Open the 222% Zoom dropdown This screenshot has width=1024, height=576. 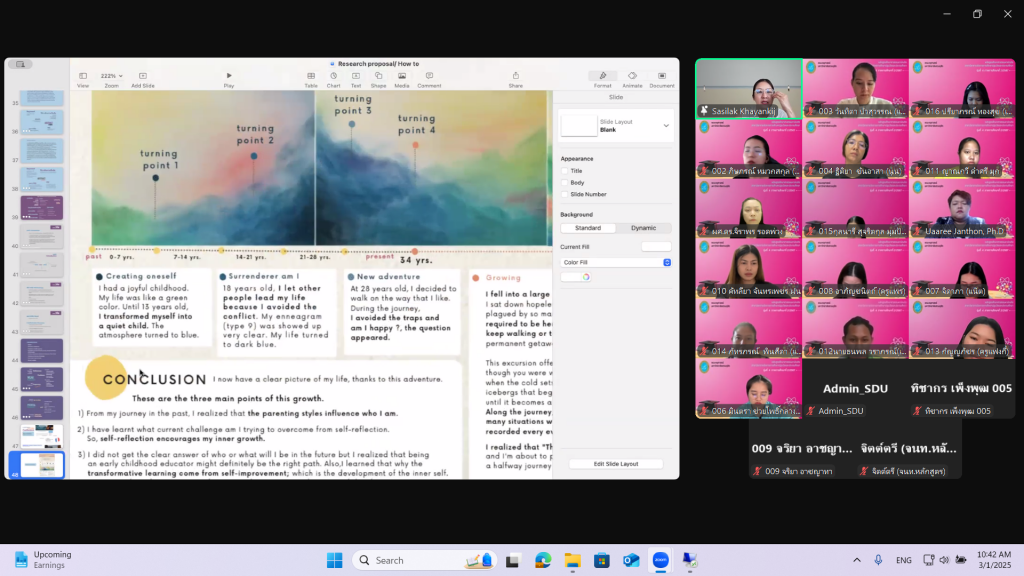click(x=112, y=76)
